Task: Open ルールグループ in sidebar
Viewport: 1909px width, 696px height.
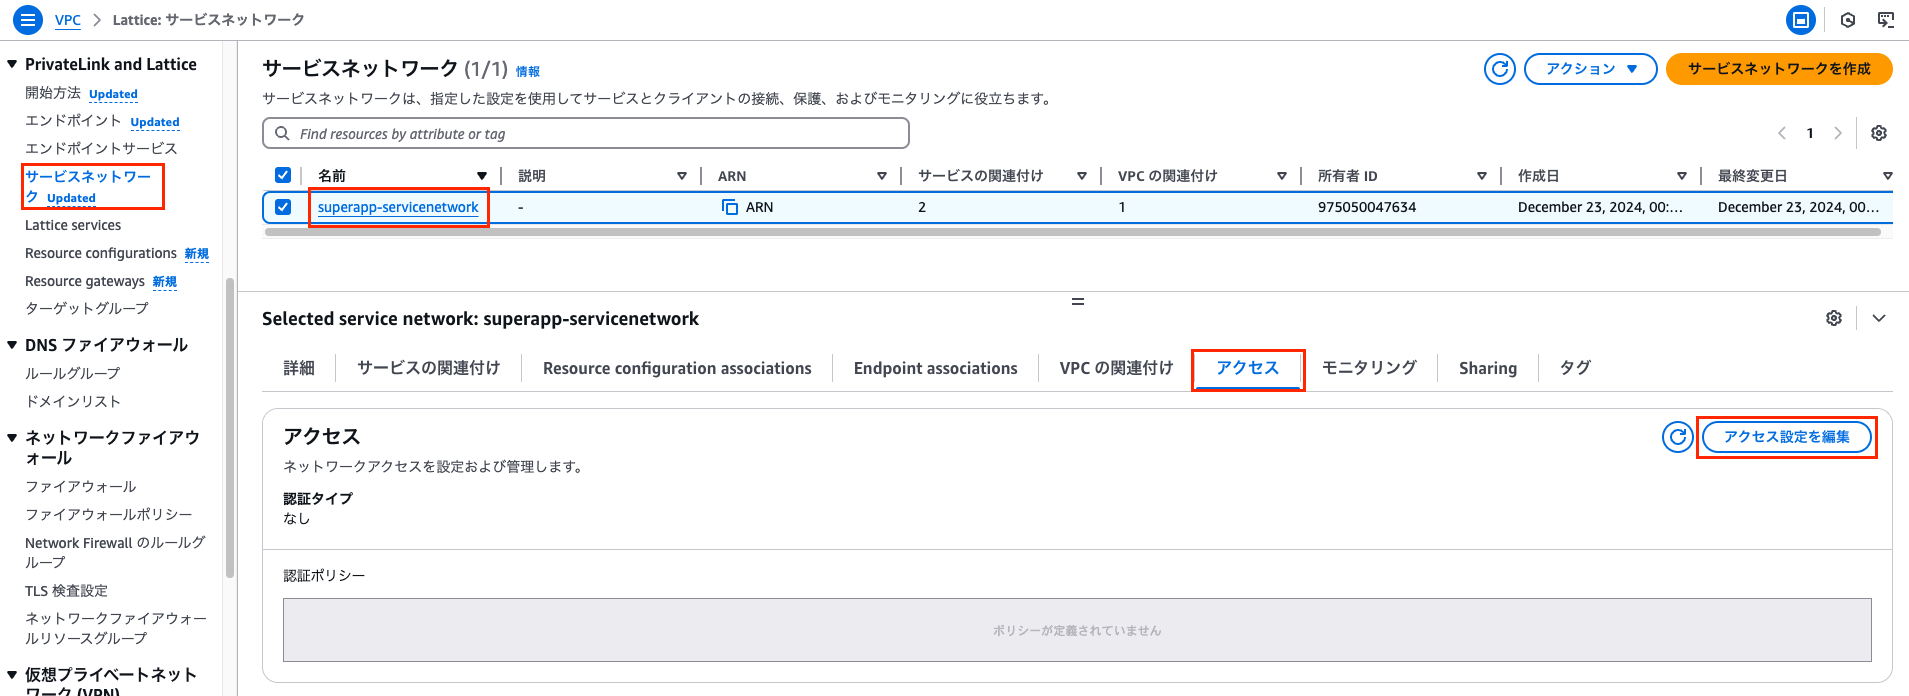Action: tap(73, 373)
